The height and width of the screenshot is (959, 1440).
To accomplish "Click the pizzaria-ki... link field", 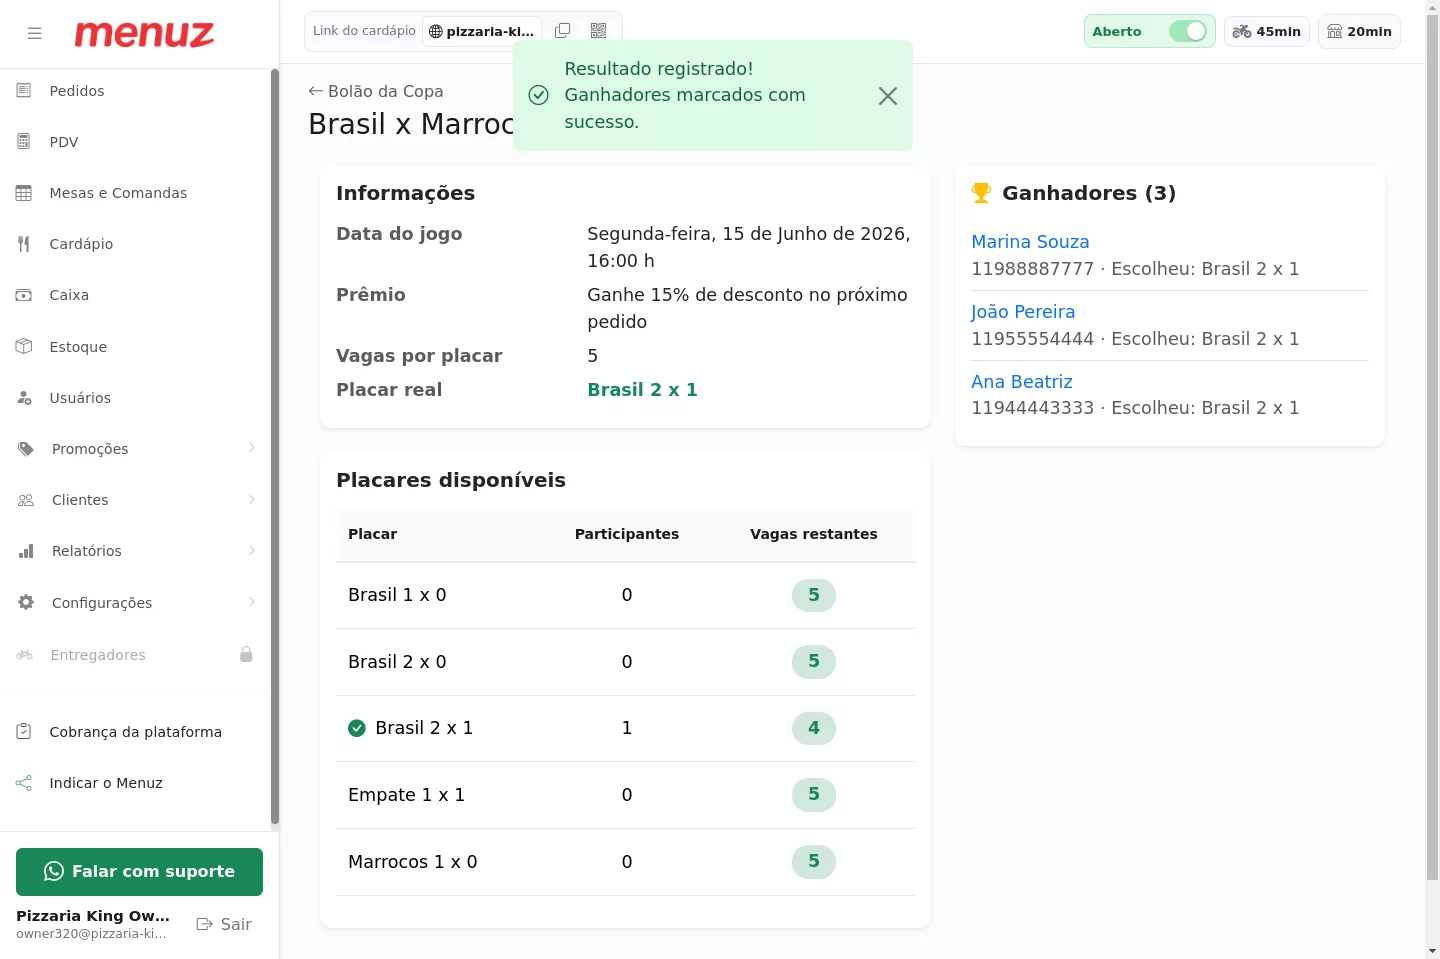I will pyautogui.click(x=482, y=31).
